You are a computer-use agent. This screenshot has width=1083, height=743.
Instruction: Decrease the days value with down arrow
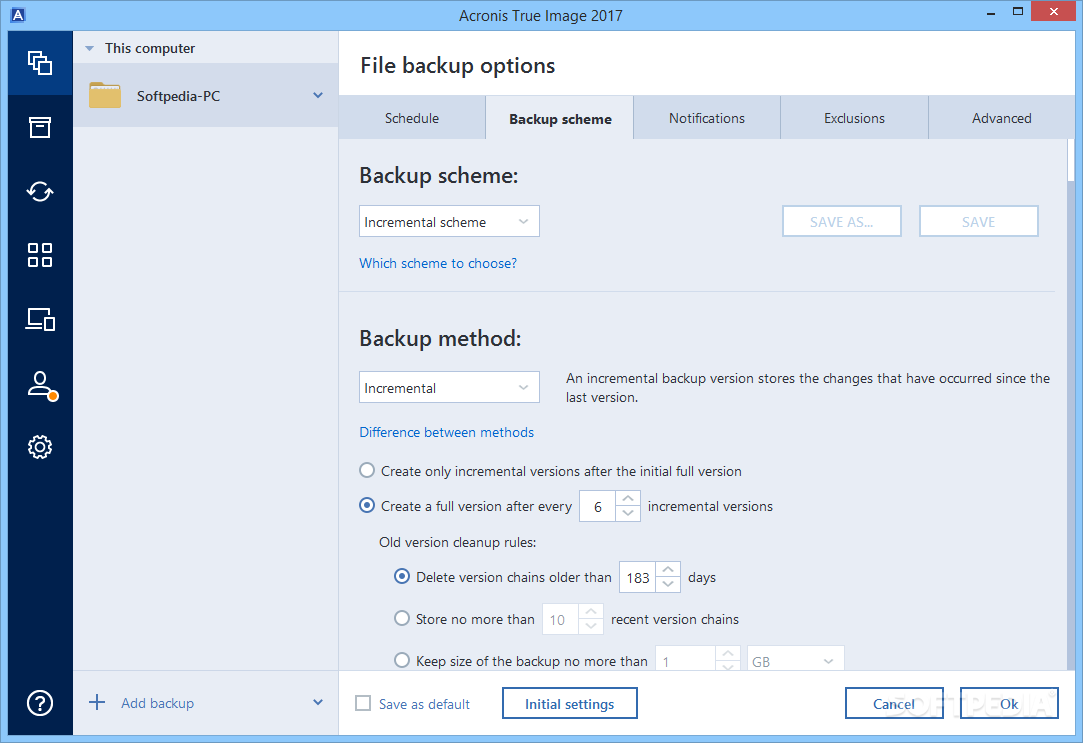[x=668, y=584]
